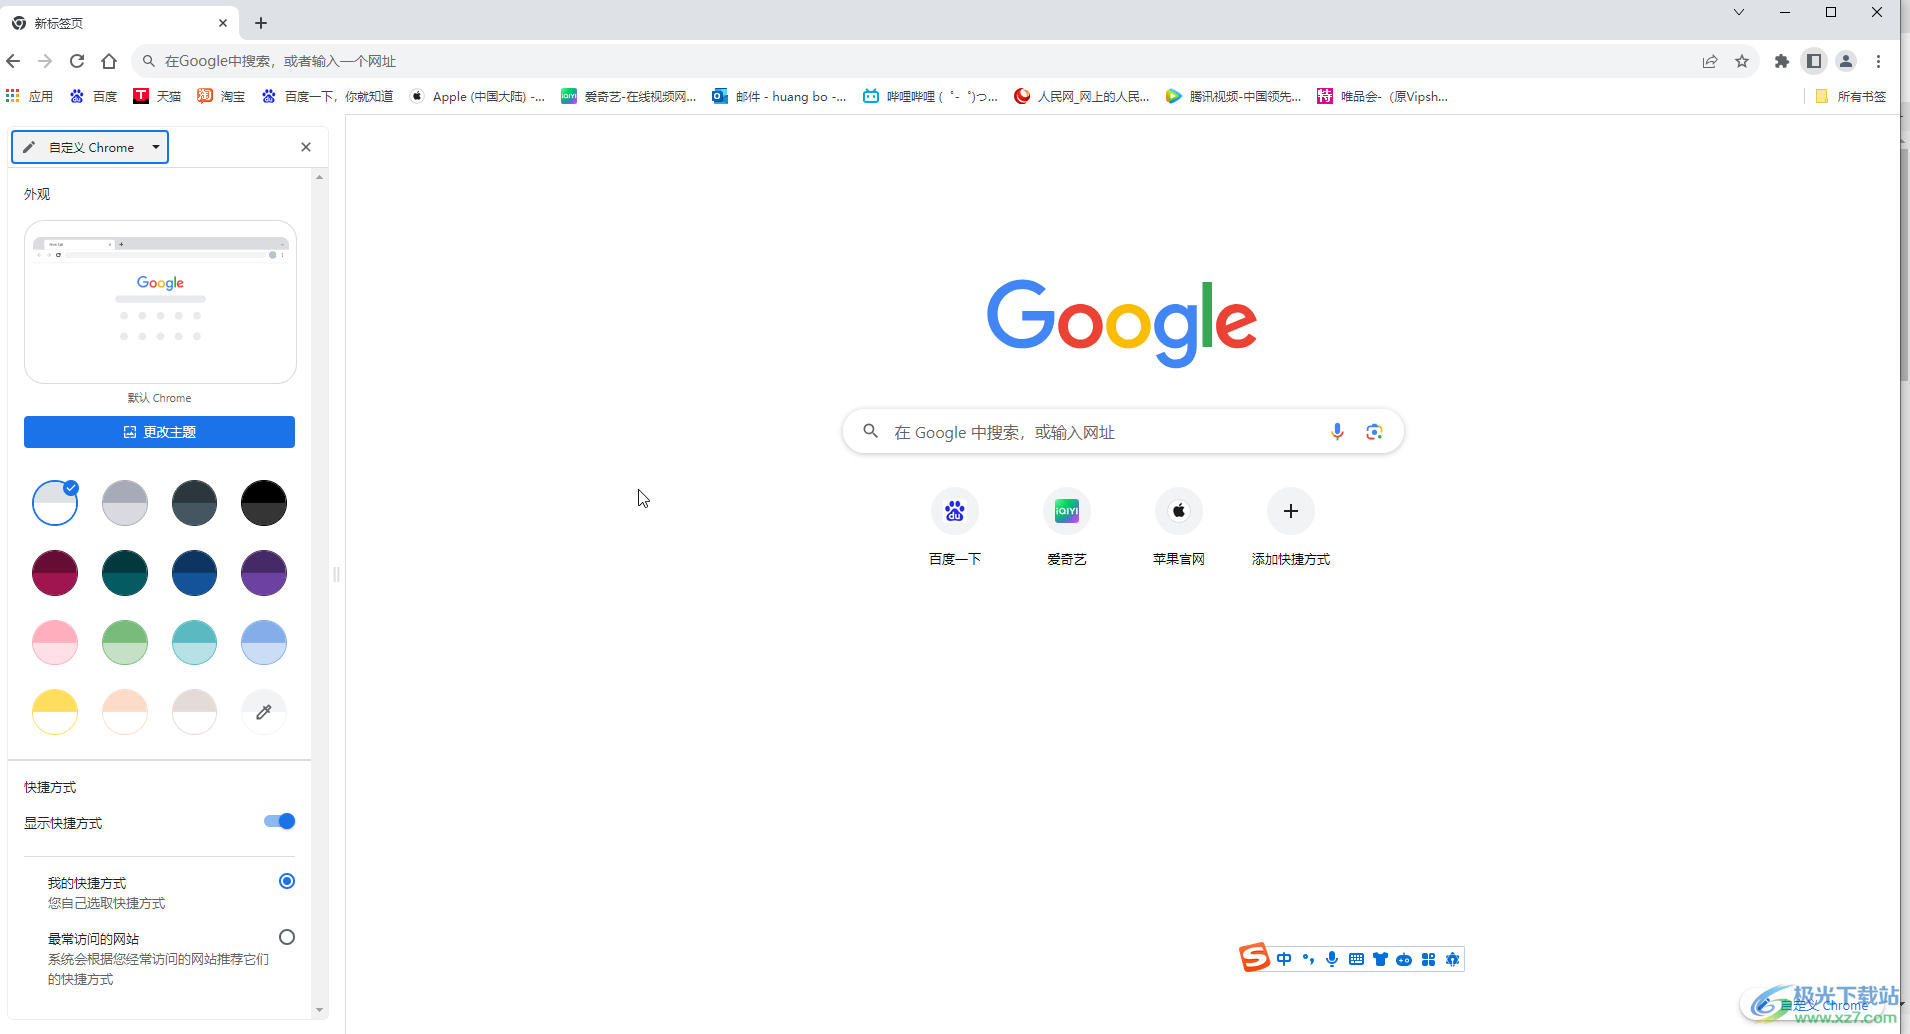Select the pink color swatch
Viewport: 1910px width, 1034px height.
[x=55, y=643]
